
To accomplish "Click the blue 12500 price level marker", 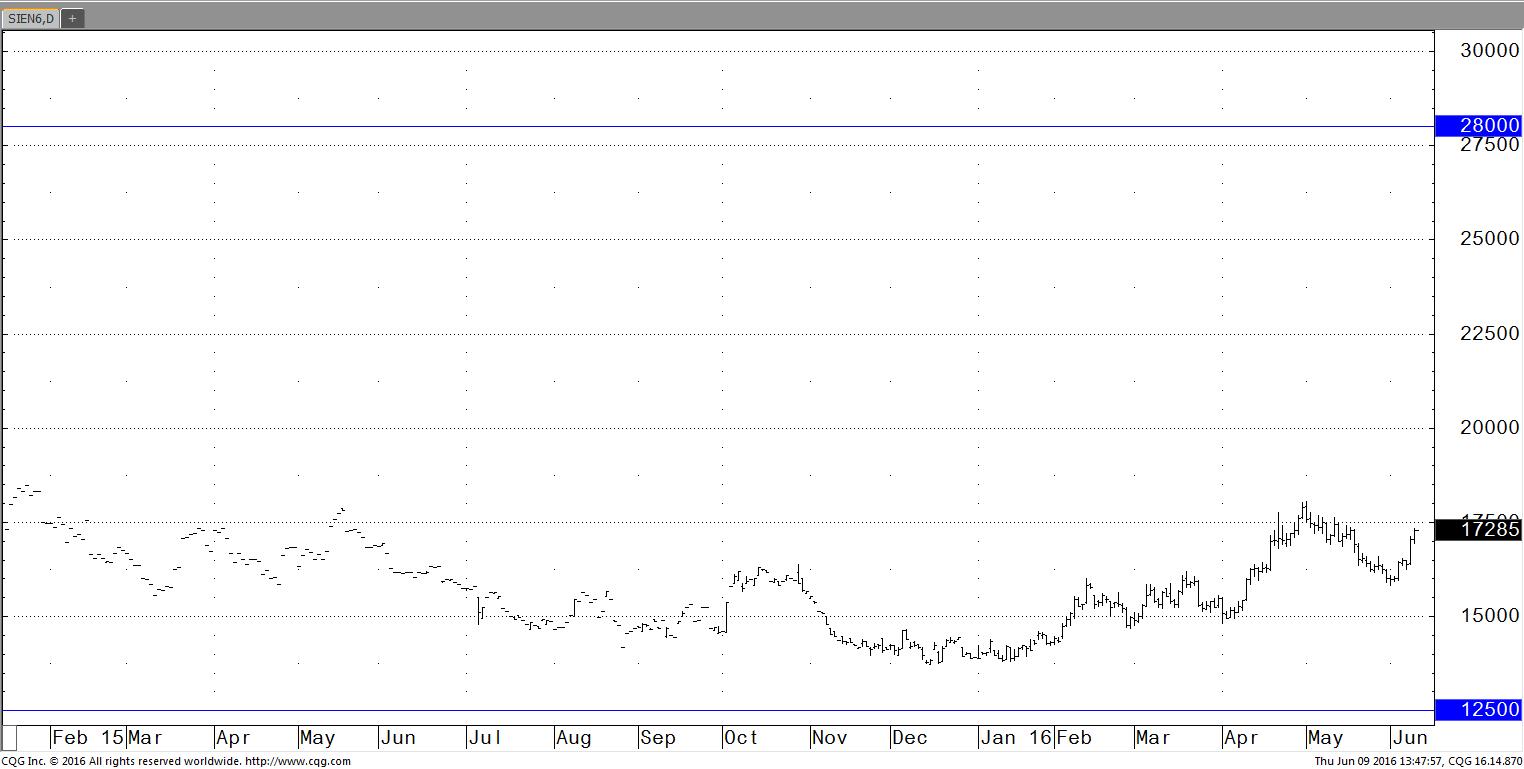I will [x=1478, y=710].
